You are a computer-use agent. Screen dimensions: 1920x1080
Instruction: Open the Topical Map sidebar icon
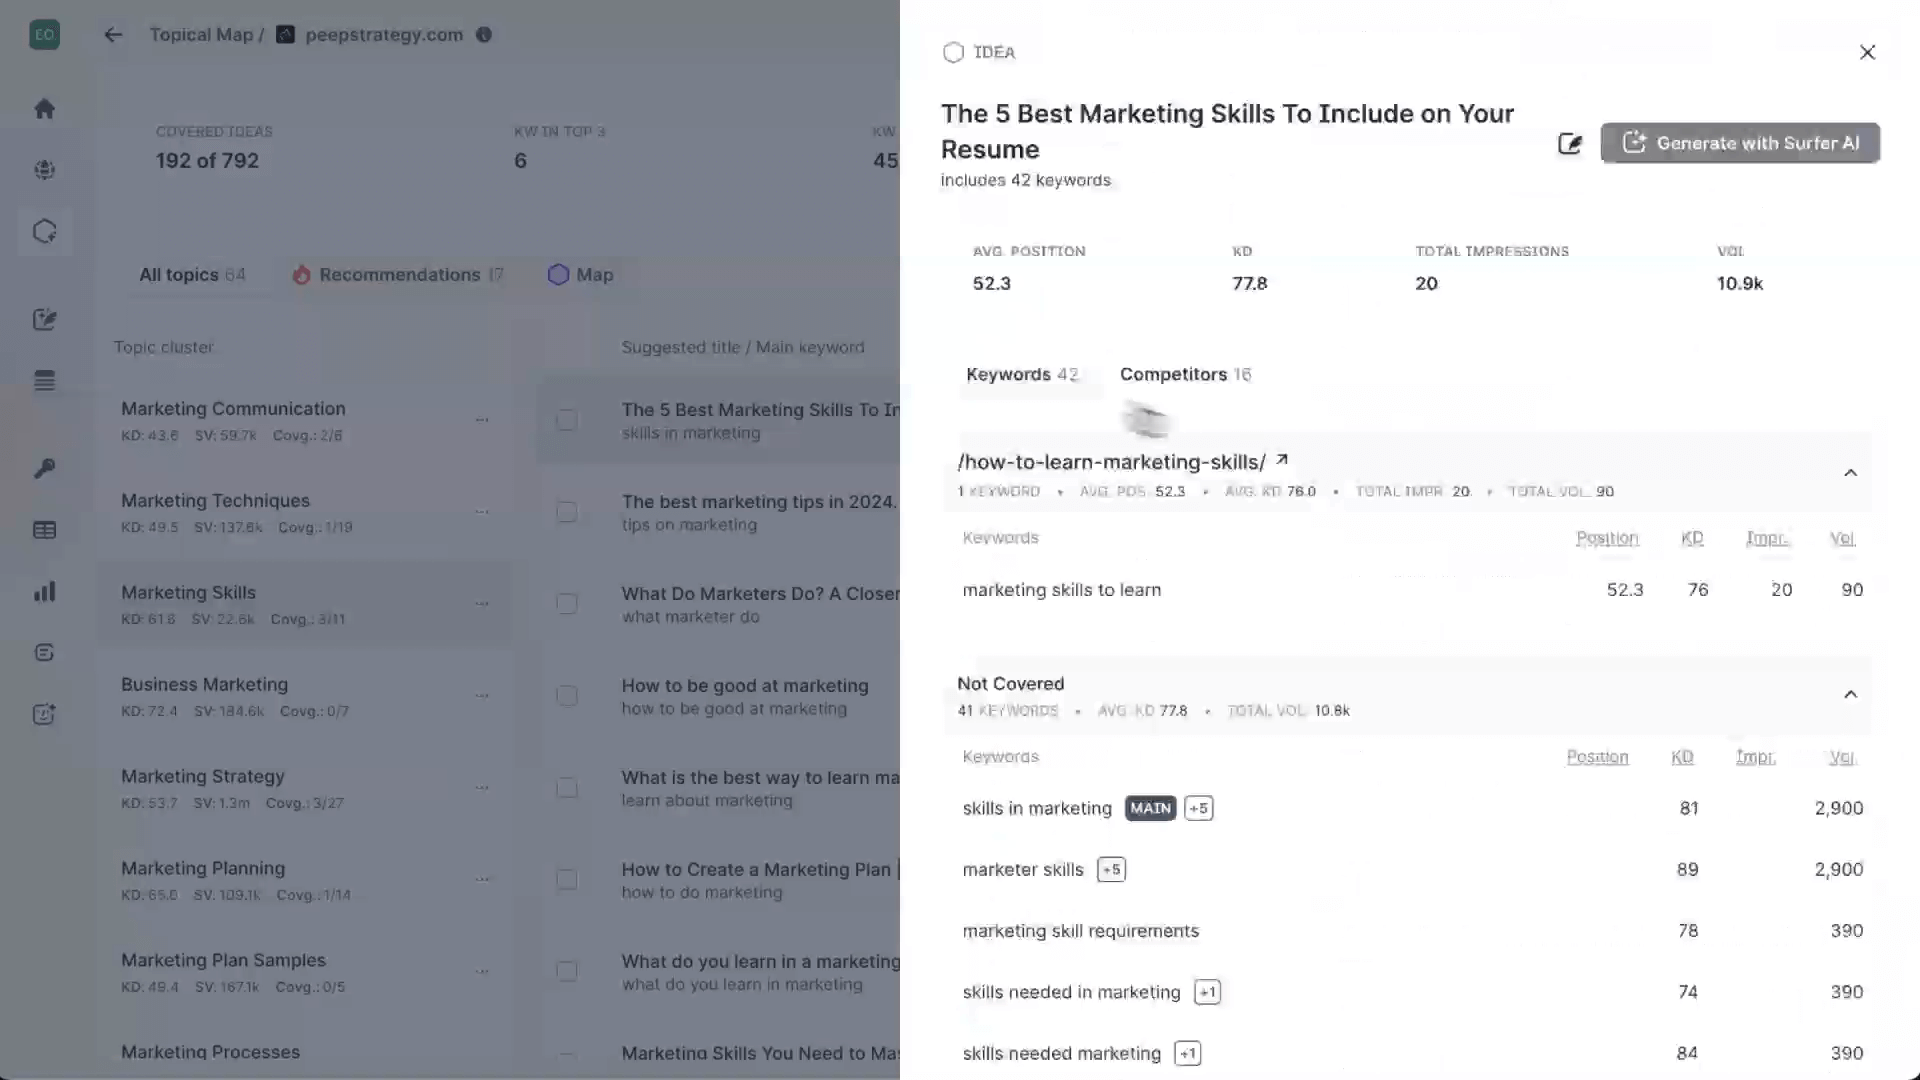coord(44,232)
